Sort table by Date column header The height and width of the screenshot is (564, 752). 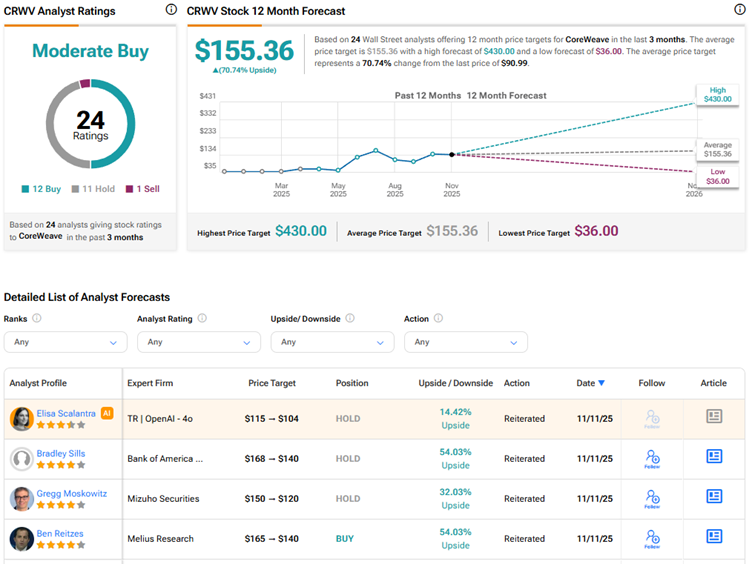(x=590, y=383)
